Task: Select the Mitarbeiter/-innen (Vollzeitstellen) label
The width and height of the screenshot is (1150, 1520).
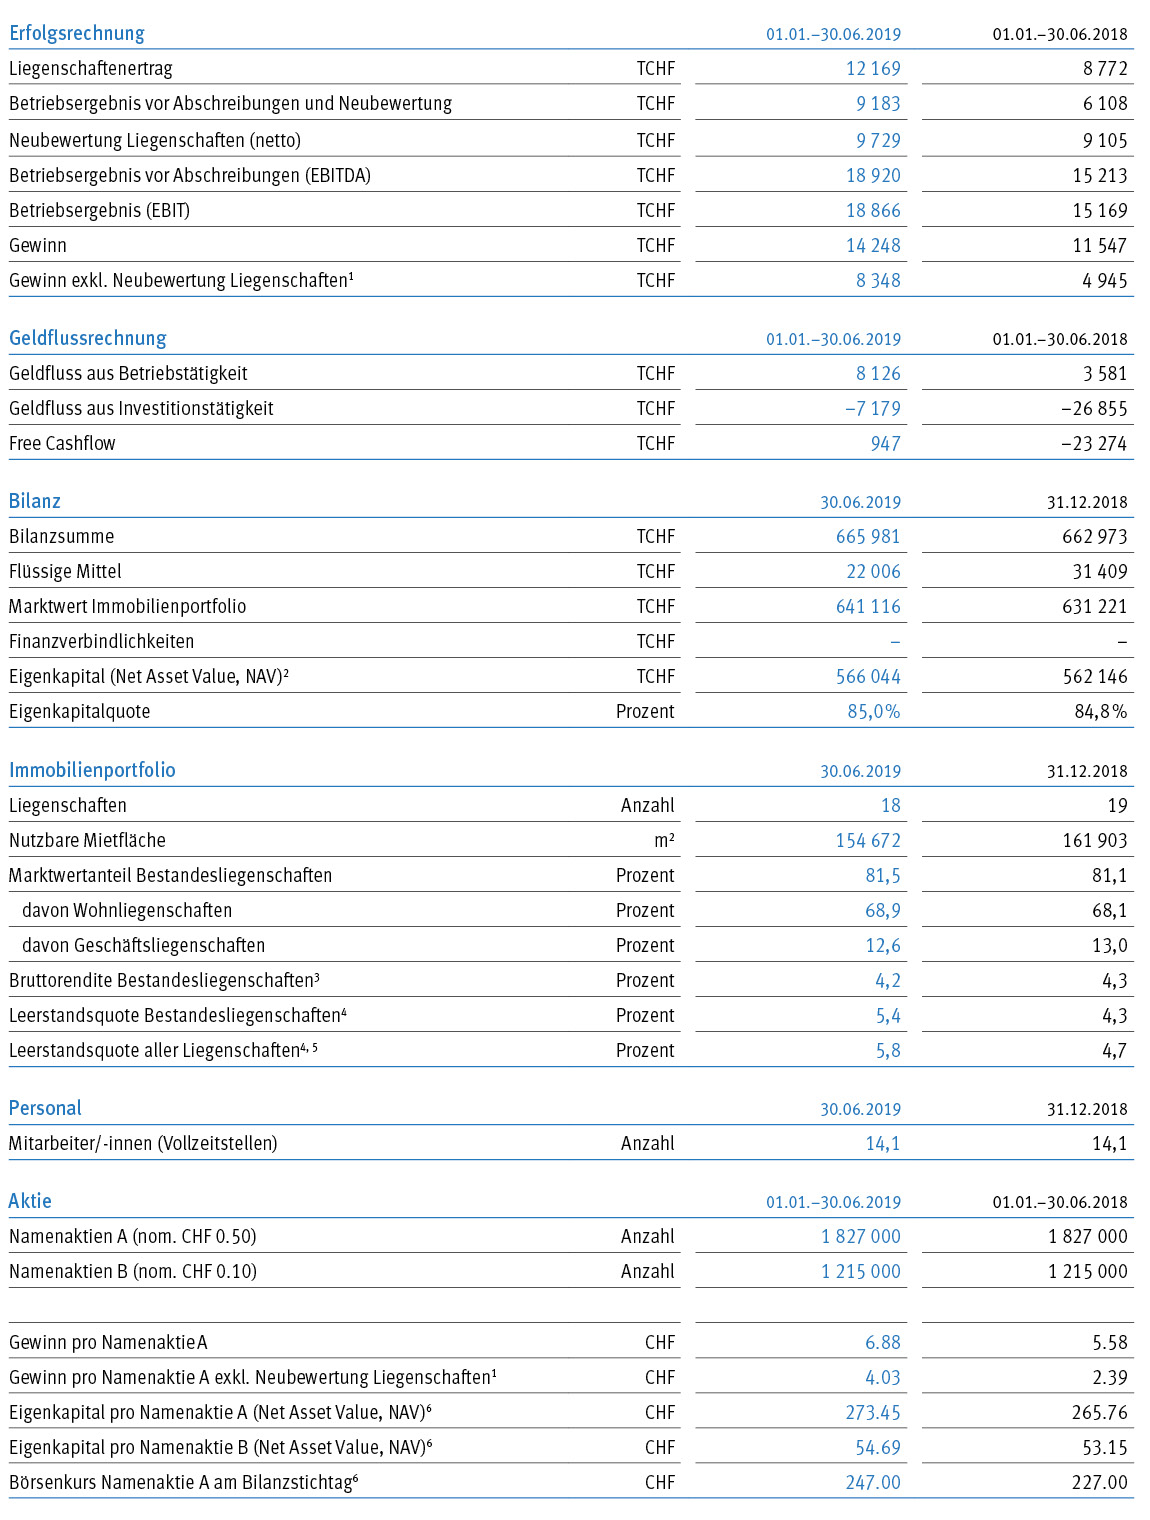Action: [x=143, y=1143]
